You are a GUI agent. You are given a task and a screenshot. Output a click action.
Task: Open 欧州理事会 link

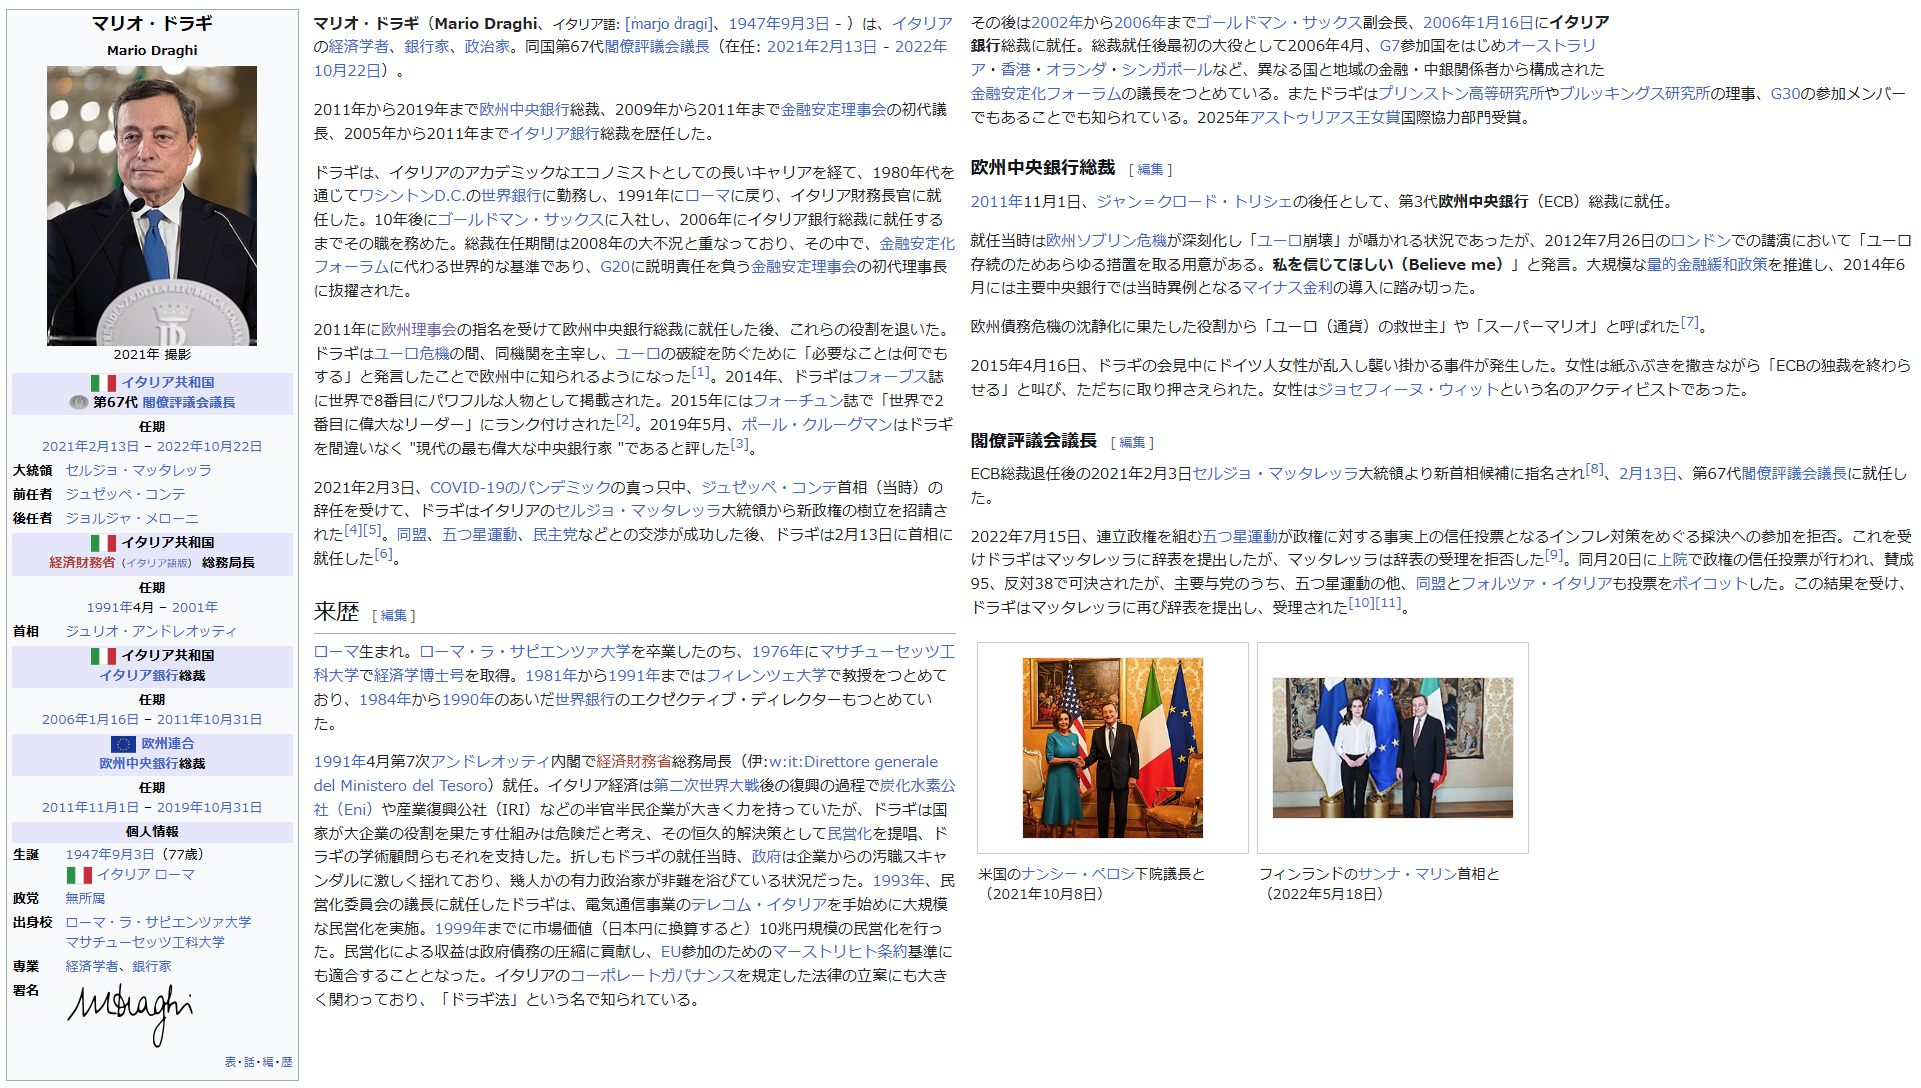pyautogui.click(x=419, y=330)
